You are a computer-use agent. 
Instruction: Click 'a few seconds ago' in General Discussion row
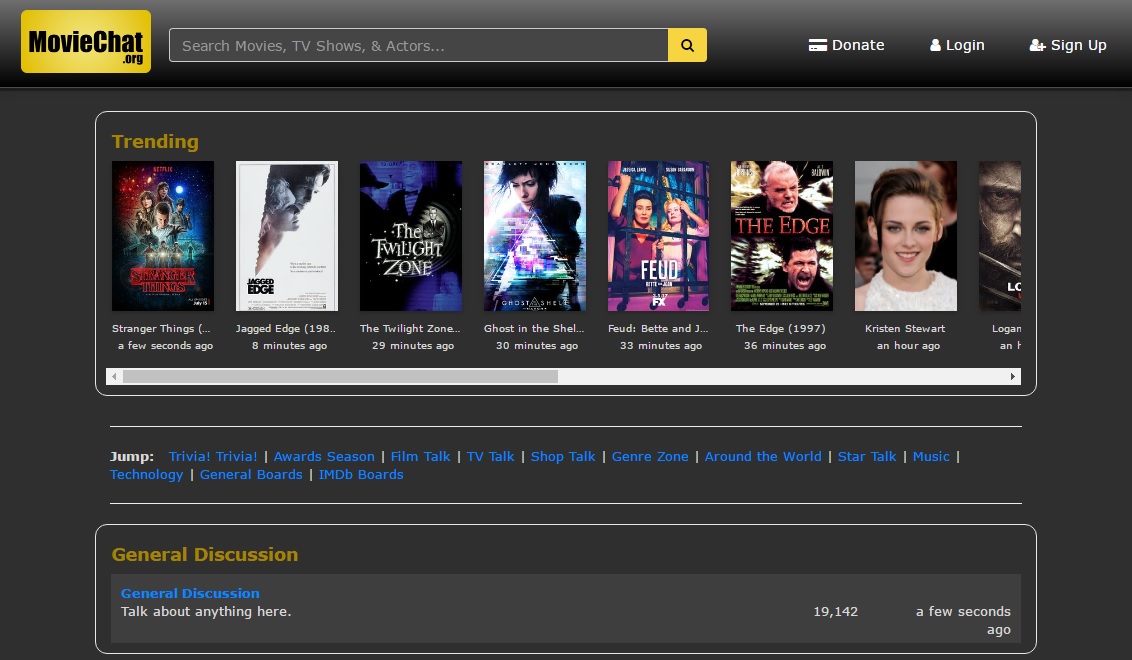point(963,620)
